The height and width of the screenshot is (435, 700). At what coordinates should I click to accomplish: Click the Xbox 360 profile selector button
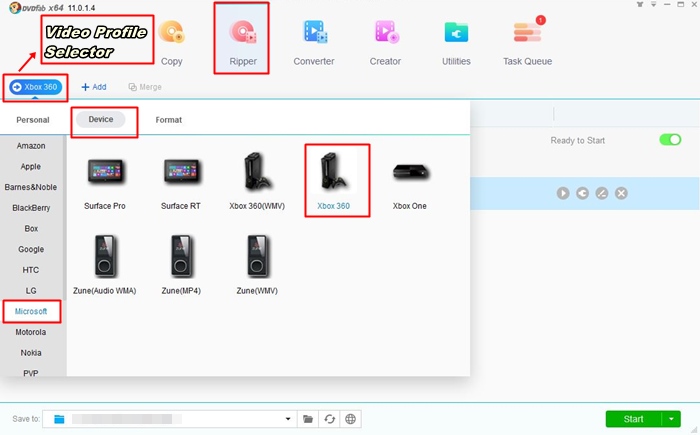pyautogui.click(x=36, y=87)
